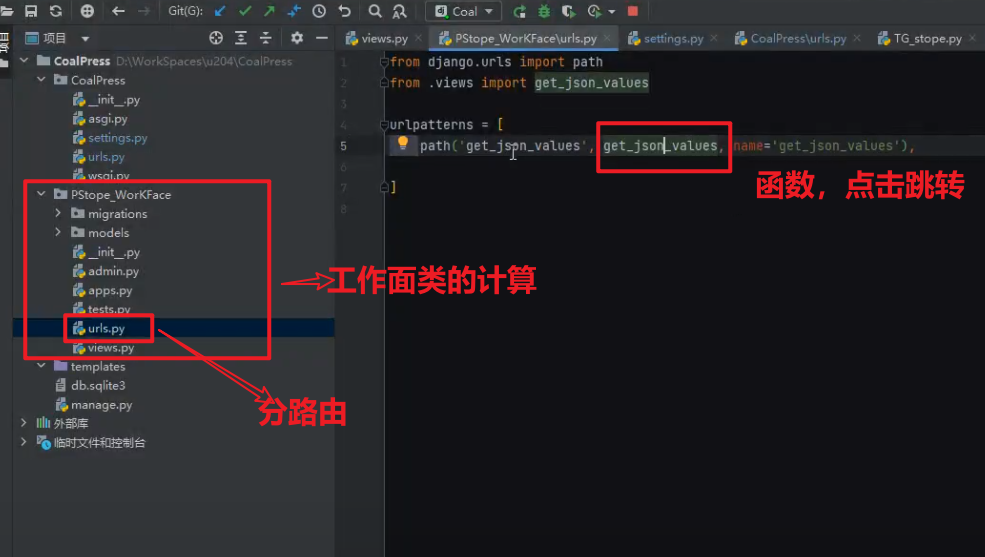Screen dimensions: 985x557
Task: Click Expand All in project panel
Action: point(241,38)
